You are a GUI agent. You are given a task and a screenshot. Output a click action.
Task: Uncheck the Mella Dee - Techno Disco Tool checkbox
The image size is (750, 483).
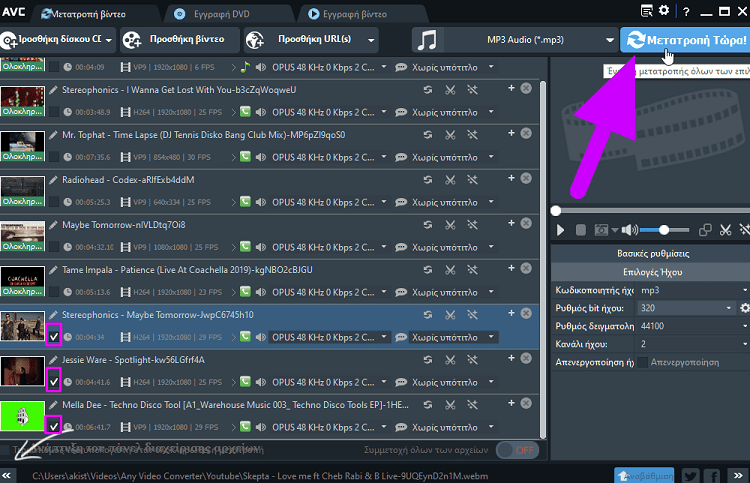(x=54, y=427)
